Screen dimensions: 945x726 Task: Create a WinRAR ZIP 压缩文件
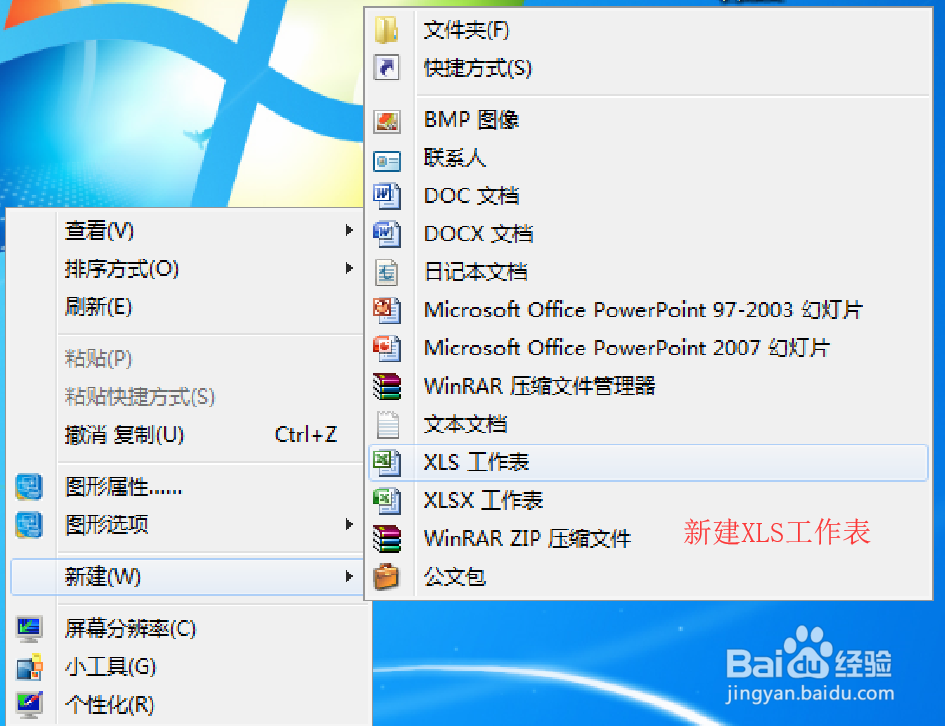(648, 539)
